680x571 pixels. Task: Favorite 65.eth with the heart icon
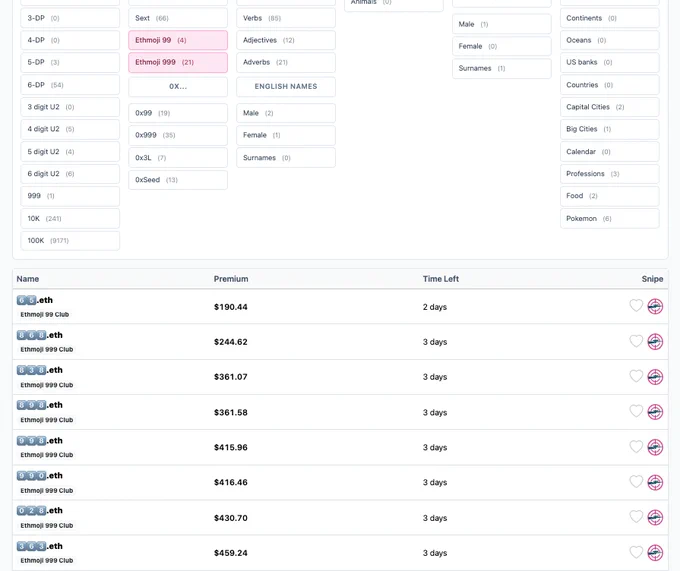pyautogui.click(x=636, y=306)
